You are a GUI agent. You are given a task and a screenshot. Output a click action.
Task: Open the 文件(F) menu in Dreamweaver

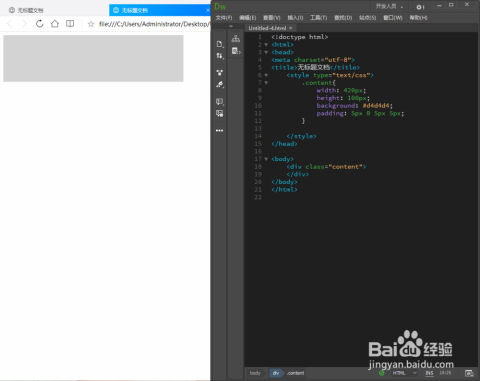pos(224,18)
